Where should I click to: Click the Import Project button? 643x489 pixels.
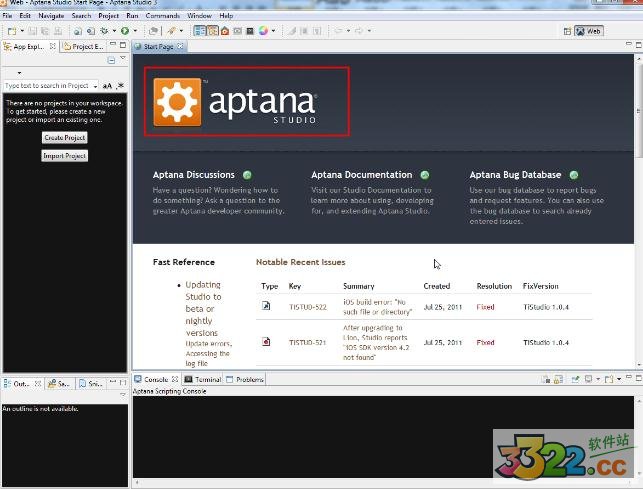65,156
